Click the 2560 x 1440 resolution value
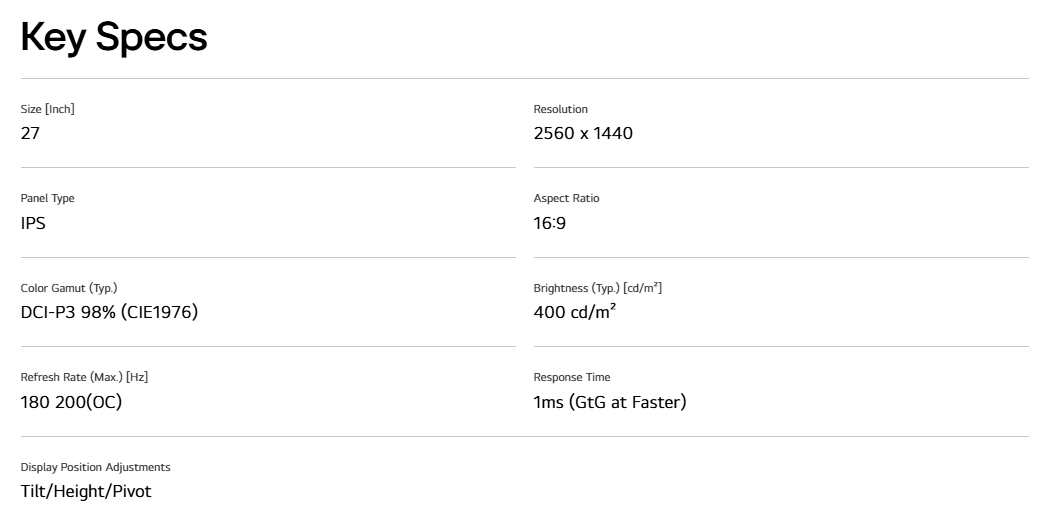The width and height of the screenshot is (1042, 517). coord(583,133)
